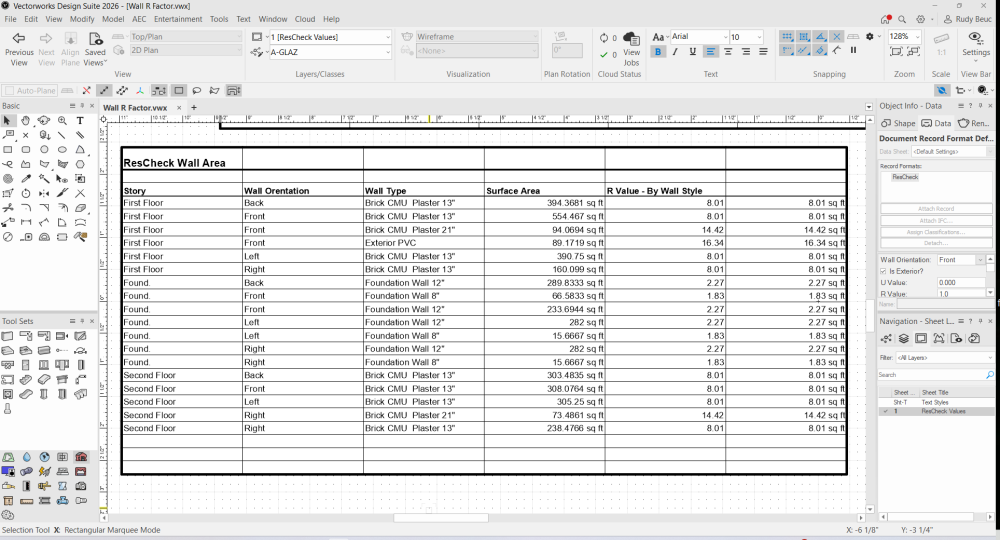Image resolution: width=1000 pixels, height=540 pixels.
Task: Switch to the Shape tab in Object Info
Action: click(x=897, y=123)
